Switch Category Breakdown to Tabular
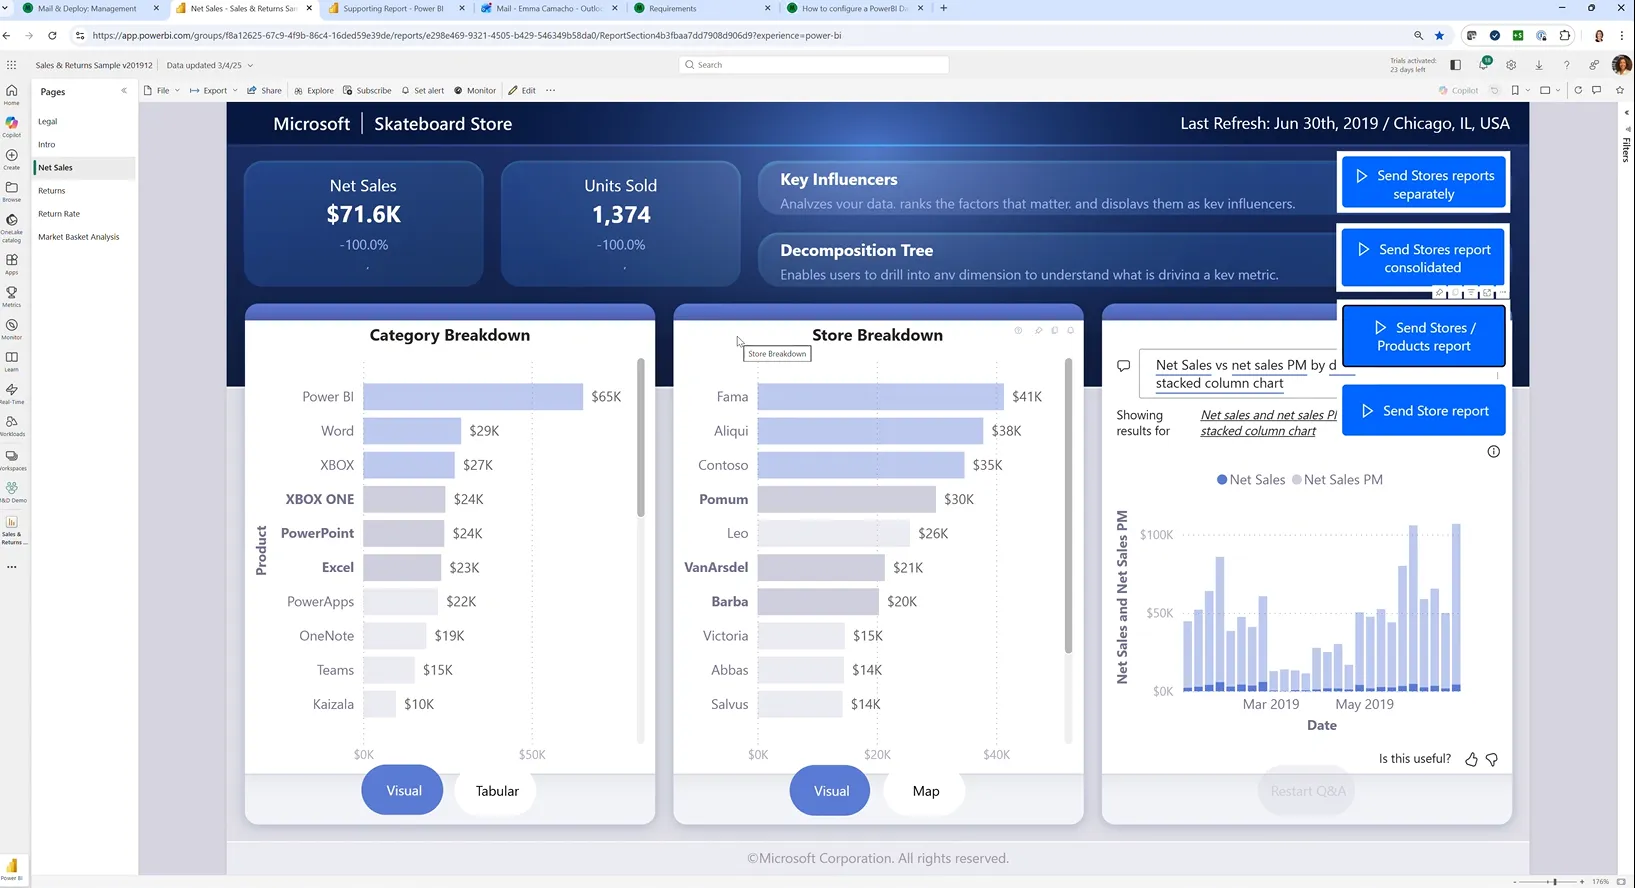Viewport: 1635px width, 888px height. tap(497, 790)
